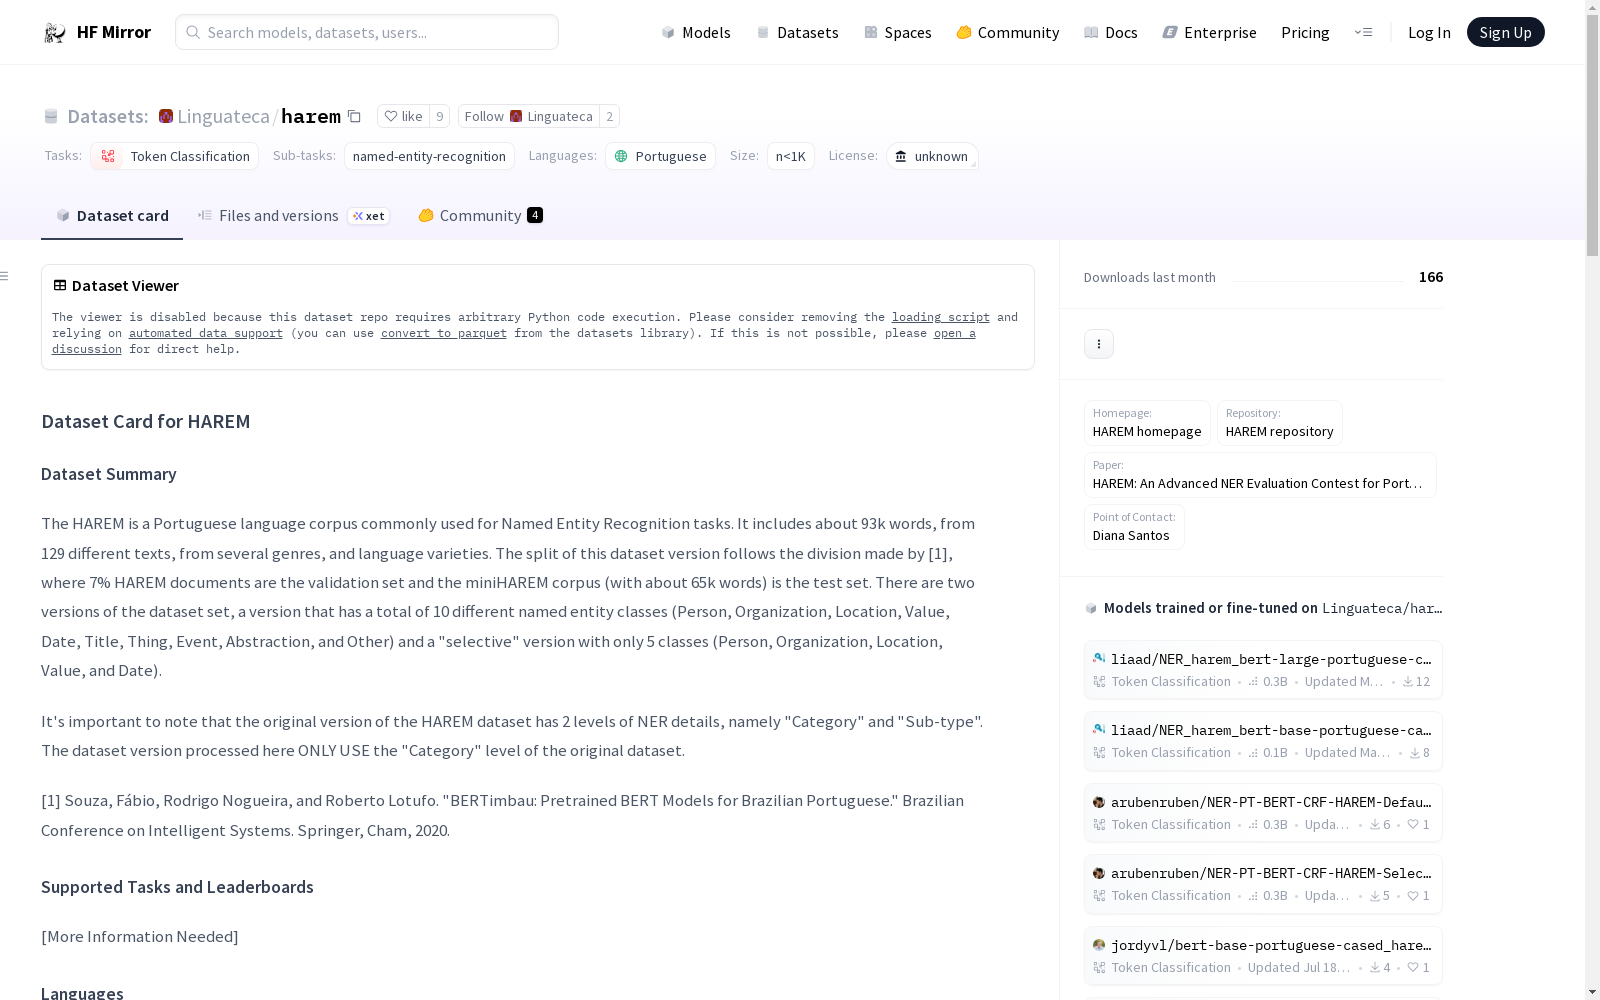Click the unknown license tag
The image size is (1600, 1000).
click(932, 156)
